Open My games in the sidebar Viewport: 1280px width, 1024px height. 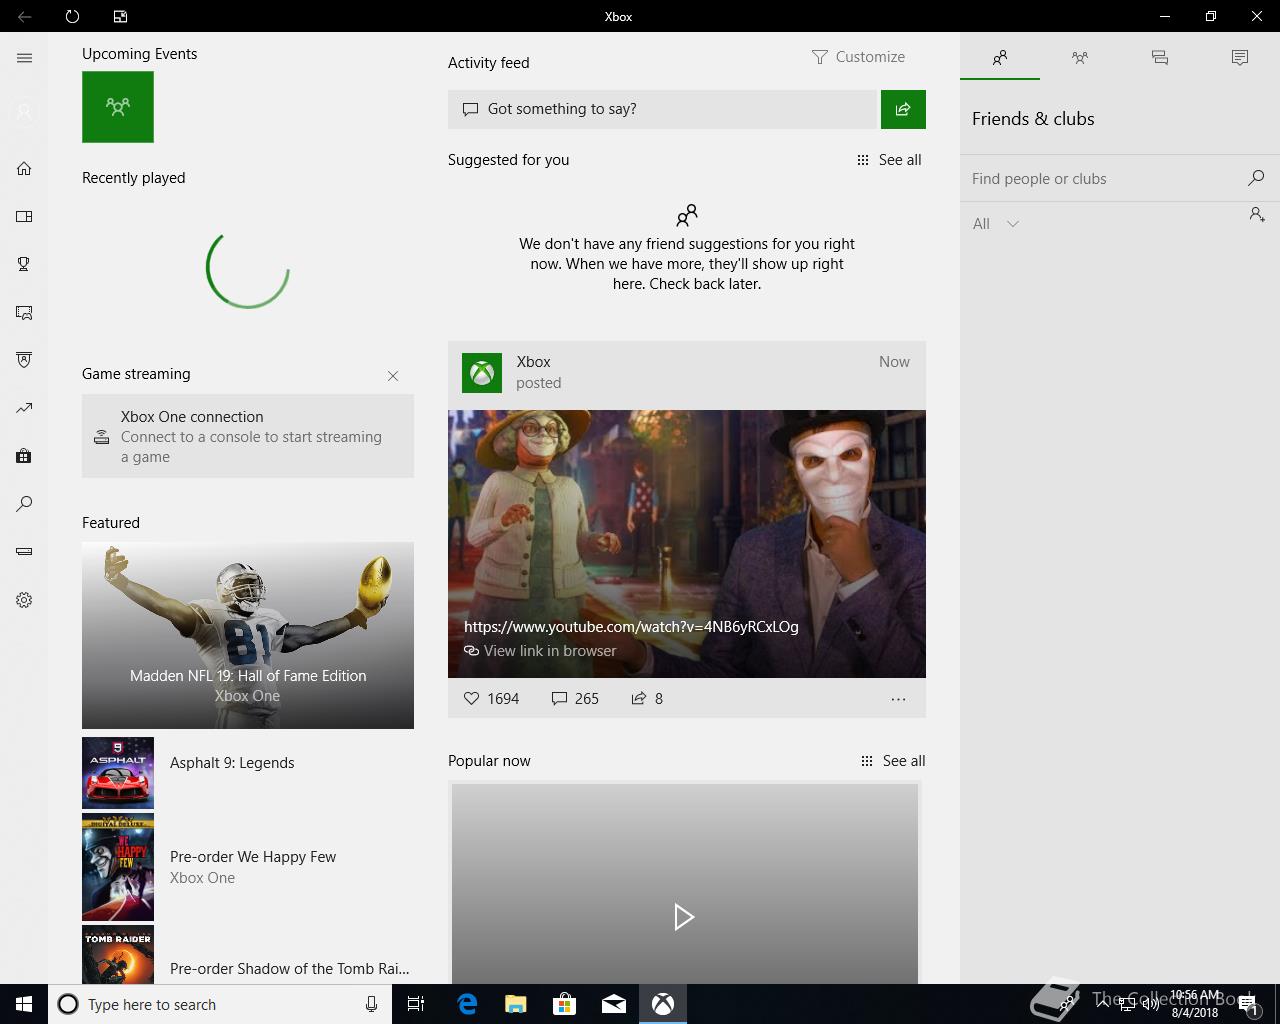(24, 216)
